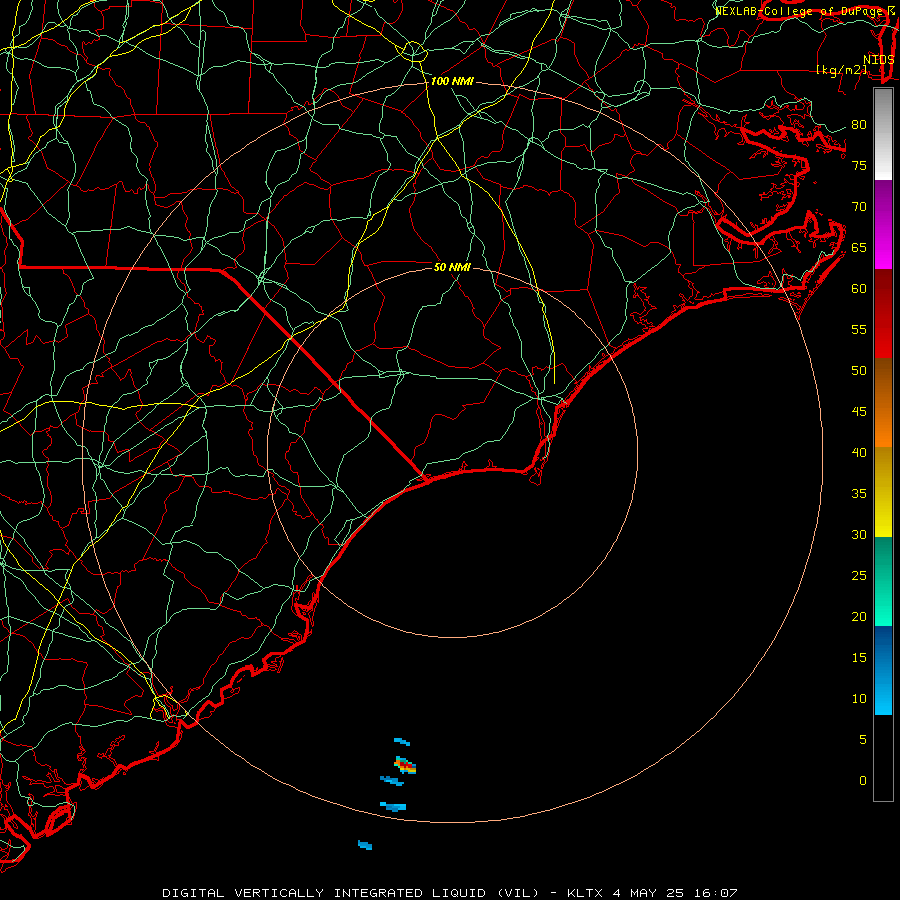Click the "10" scale value
900x900 pixels.
click(859, 699)
